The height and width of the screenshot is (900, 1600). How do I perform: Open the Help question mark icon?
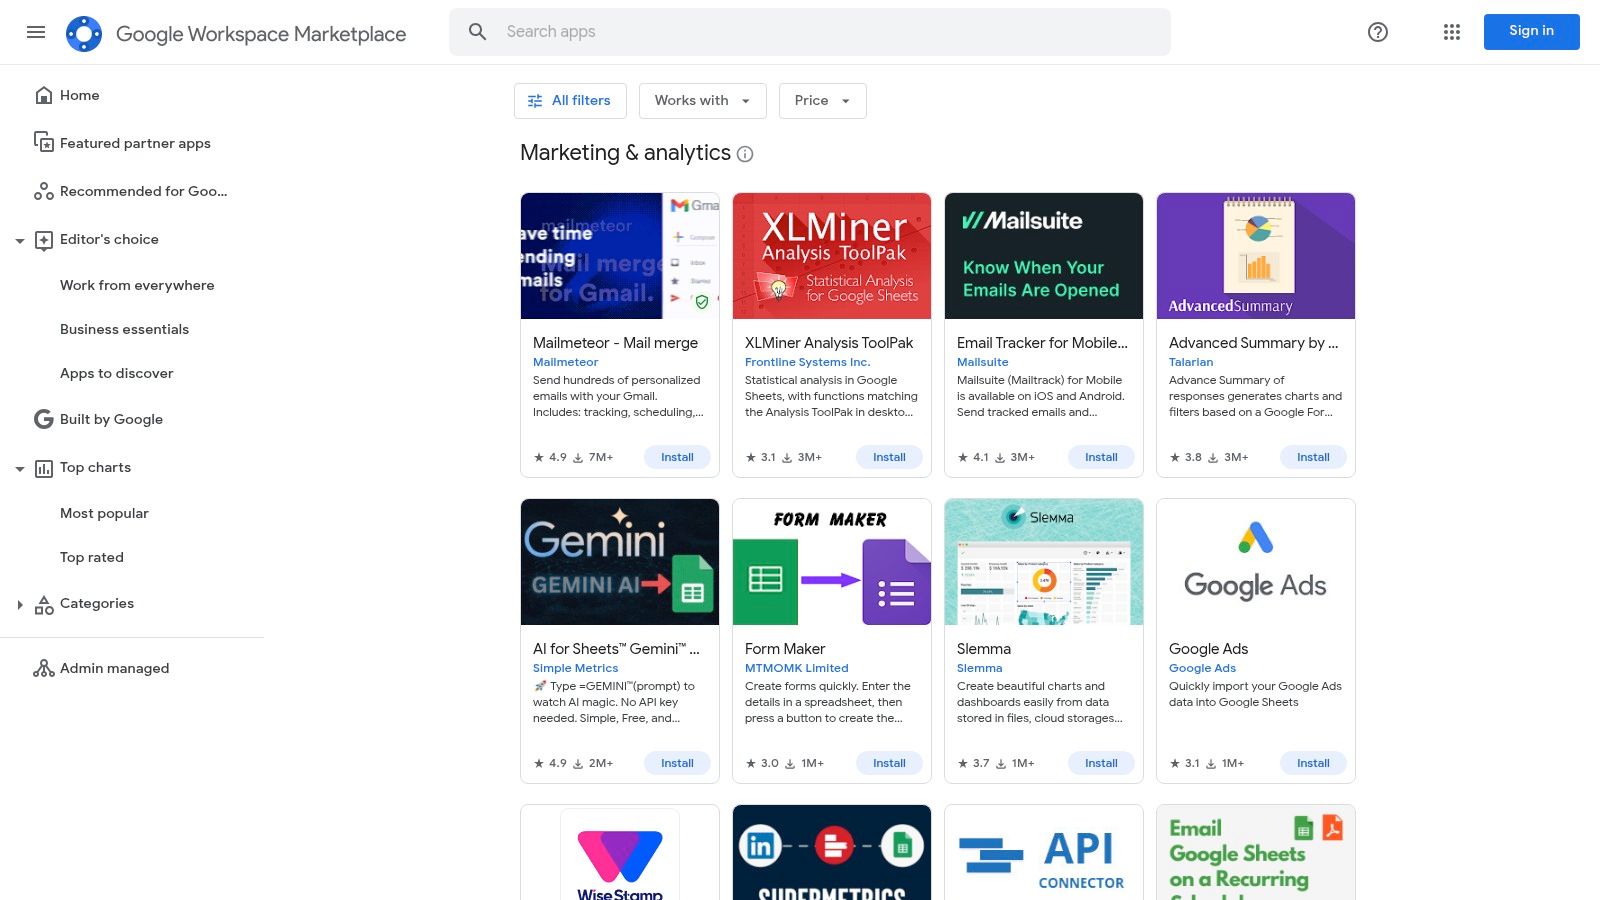1378,32
